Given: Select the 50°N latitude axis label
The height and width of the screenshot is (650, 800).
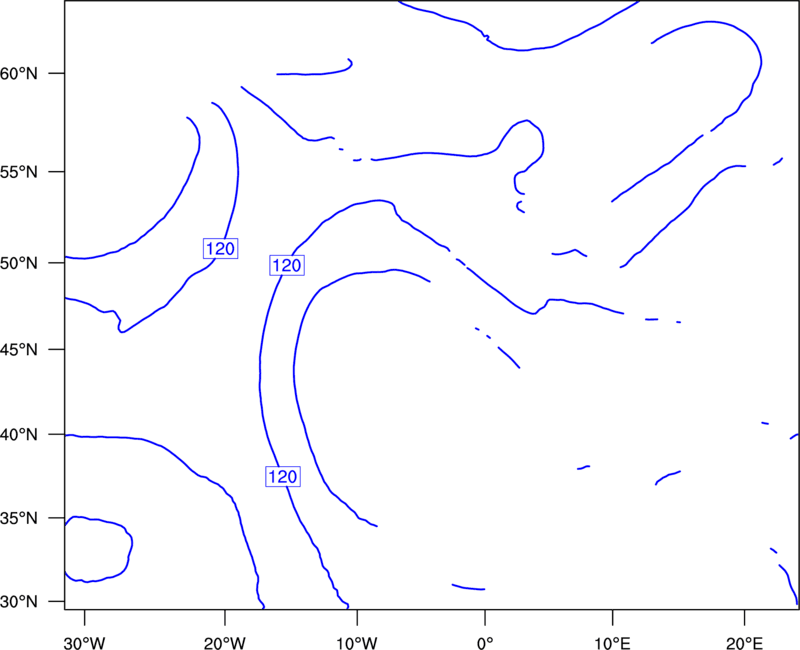Looking at the screenshot, I should click(19, 263).
